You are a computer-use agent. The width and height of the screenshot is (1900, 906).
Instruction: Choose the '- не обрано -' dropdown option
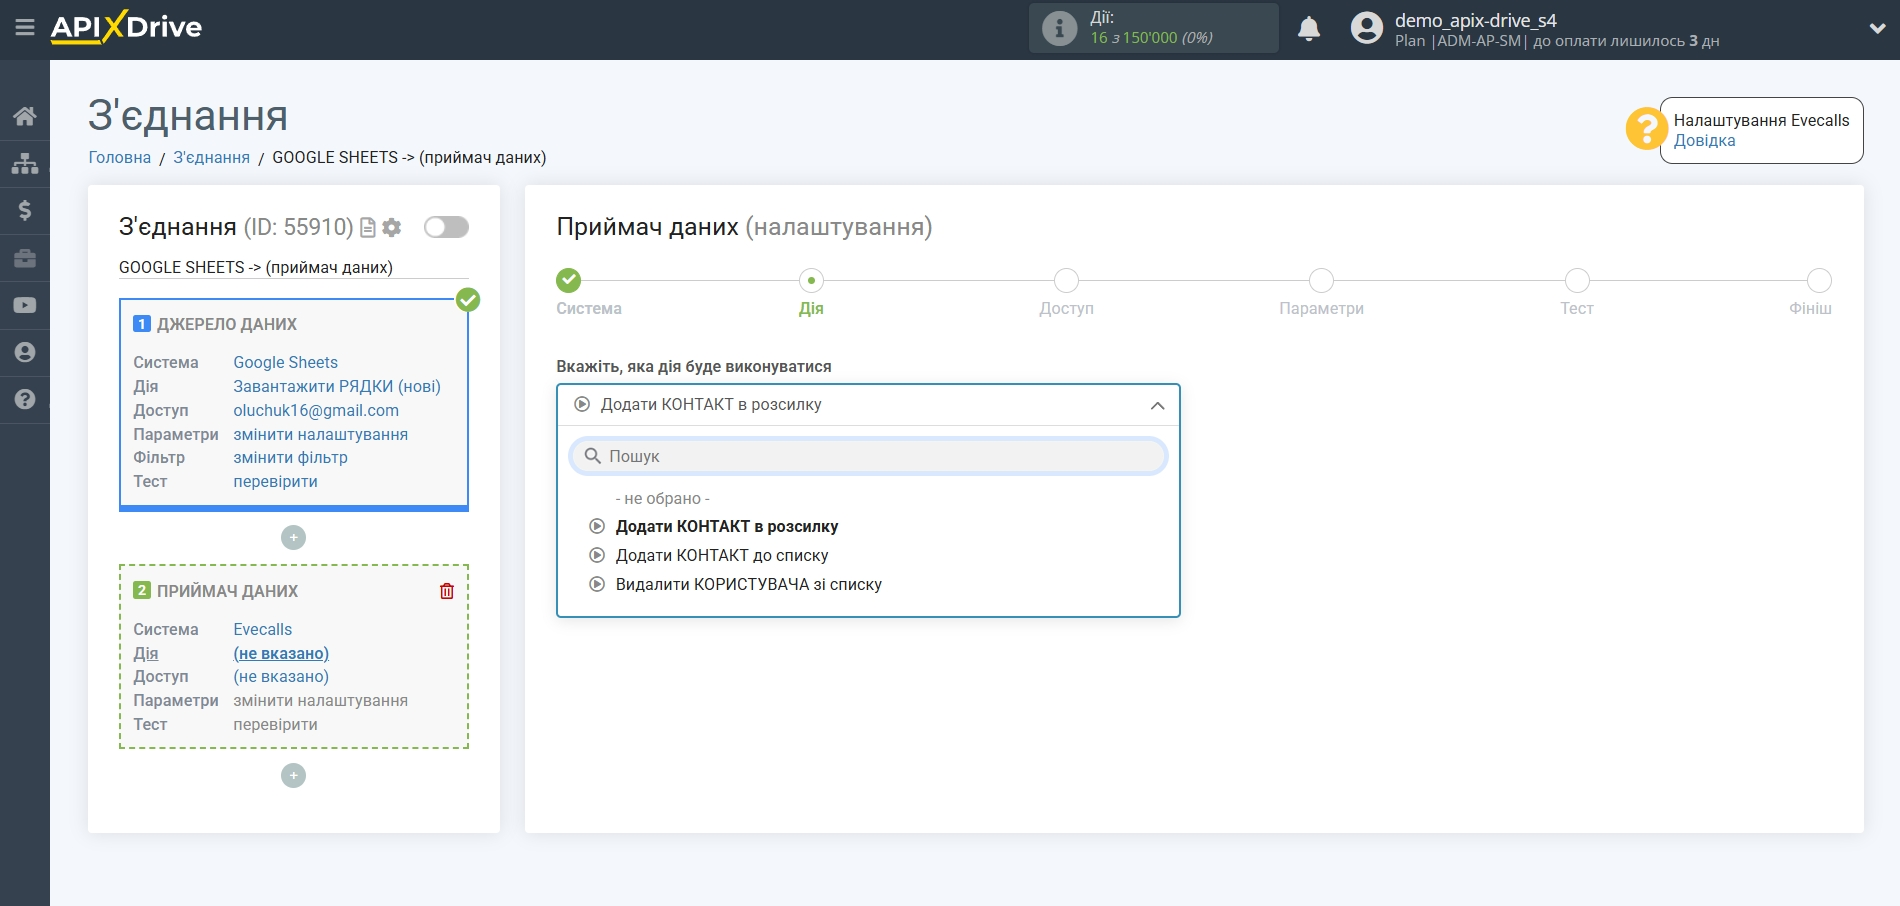point(662,498)
